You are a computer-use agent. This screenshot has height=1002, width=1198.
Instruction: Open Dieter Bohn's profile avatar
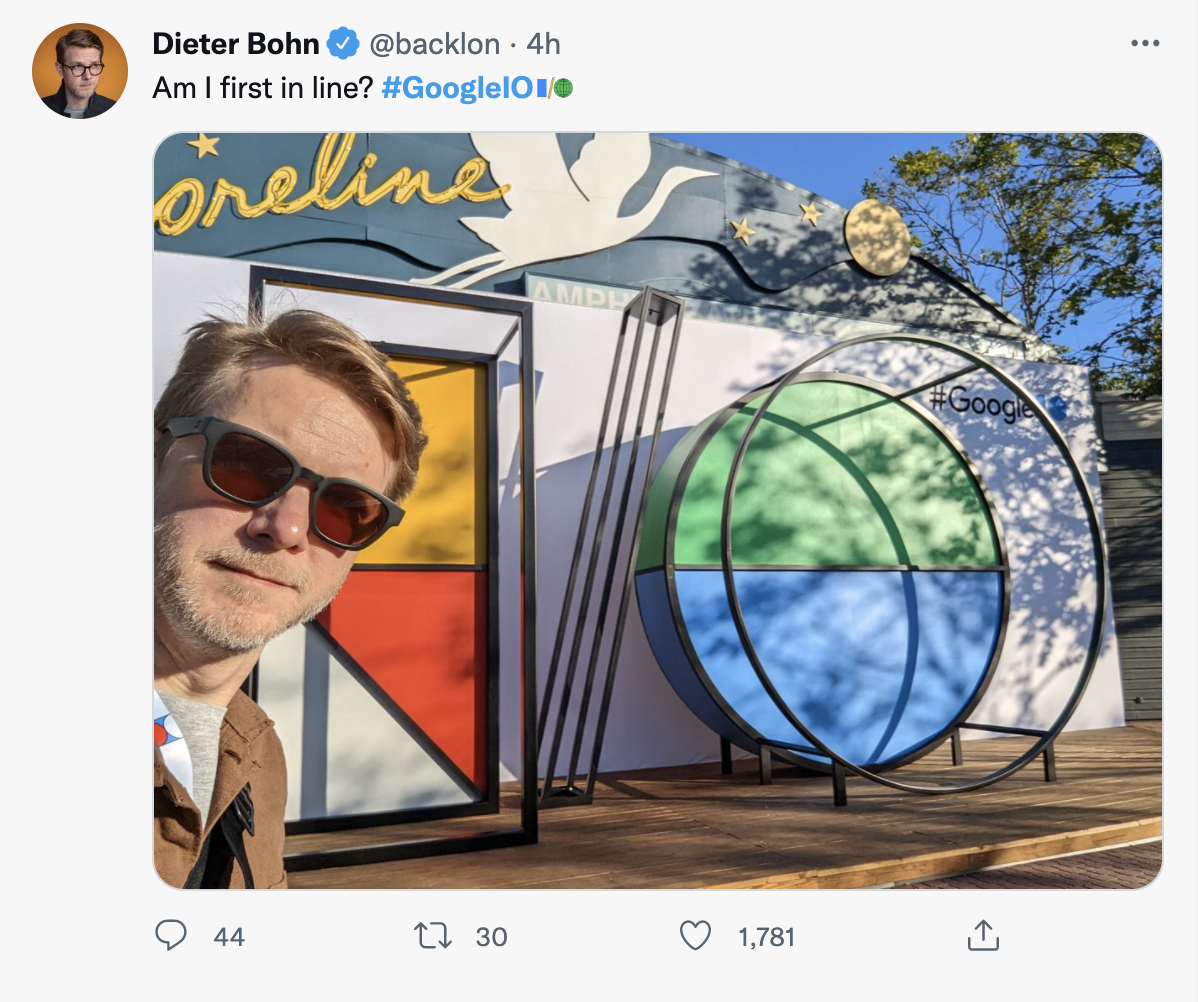pyautogui.click(x=80, y=71)
